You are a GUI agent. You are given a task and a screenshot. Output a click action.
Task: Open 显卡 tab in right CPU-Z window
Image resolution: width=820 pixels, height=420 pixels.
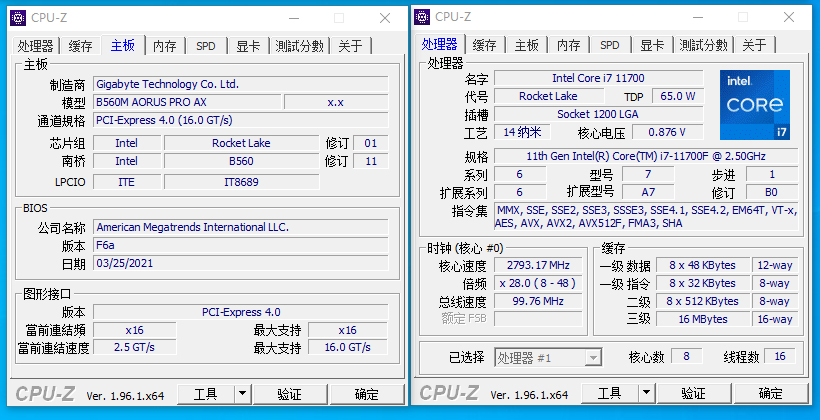pos(652,46)
